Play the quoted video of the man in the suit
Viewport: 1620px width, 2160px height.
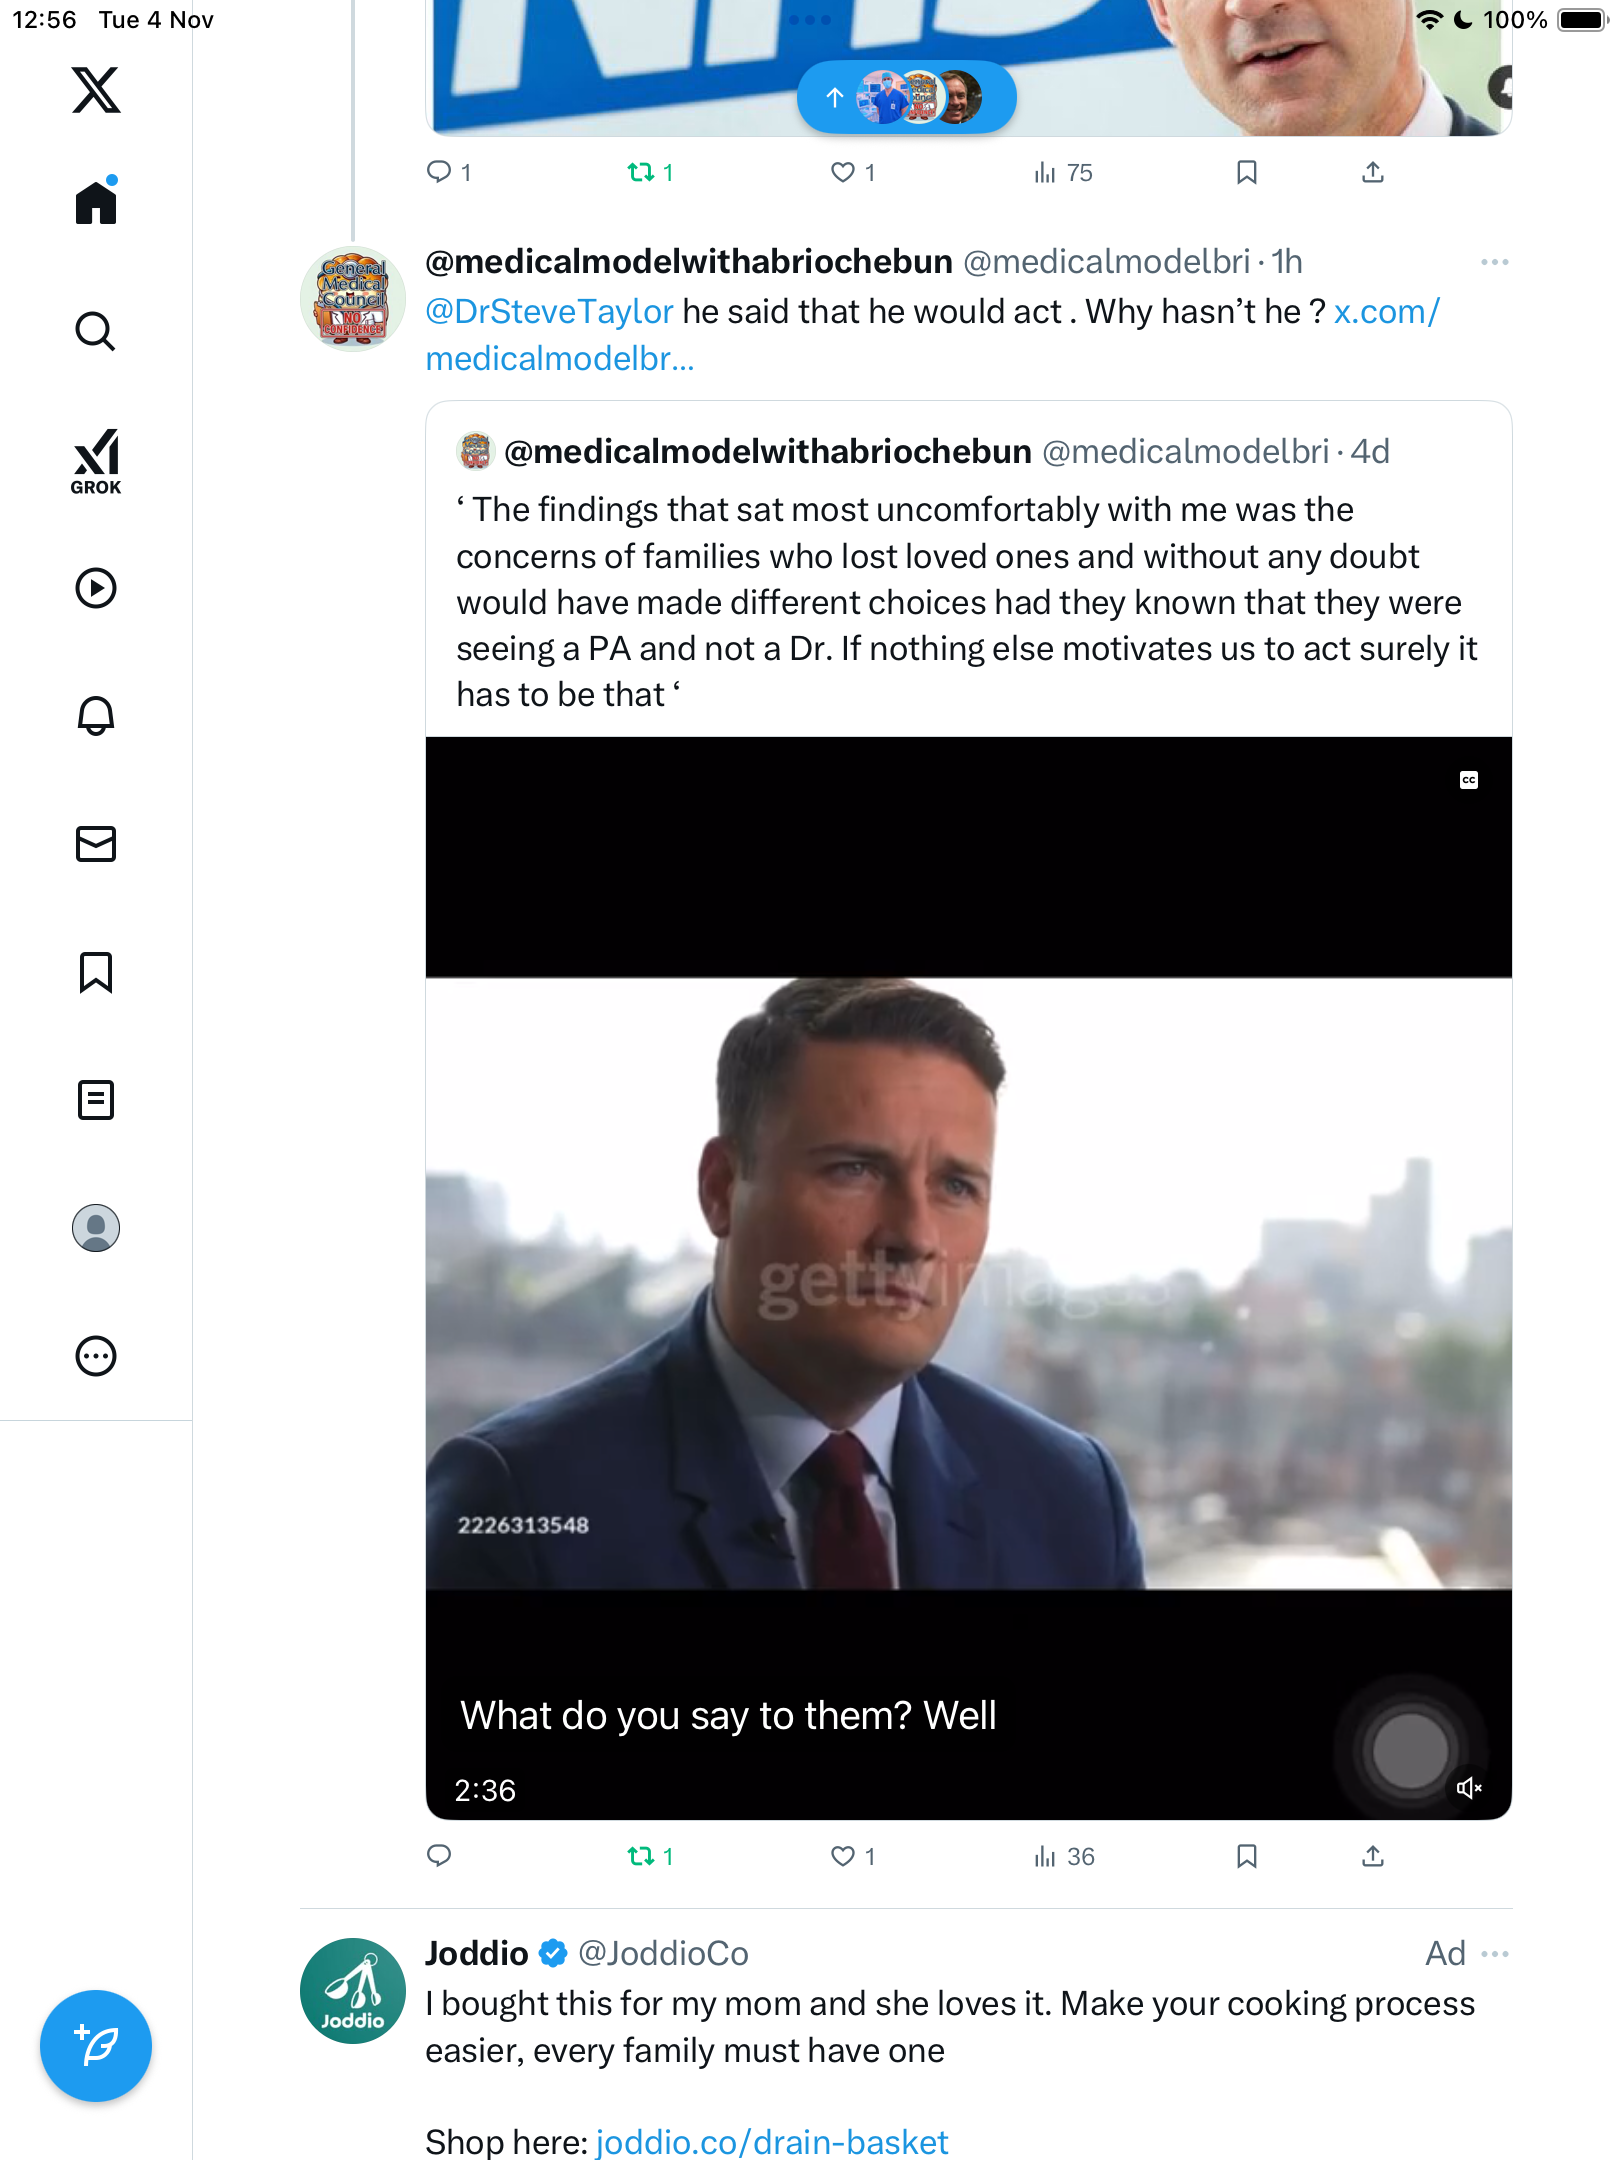[x=968, y=1280]
